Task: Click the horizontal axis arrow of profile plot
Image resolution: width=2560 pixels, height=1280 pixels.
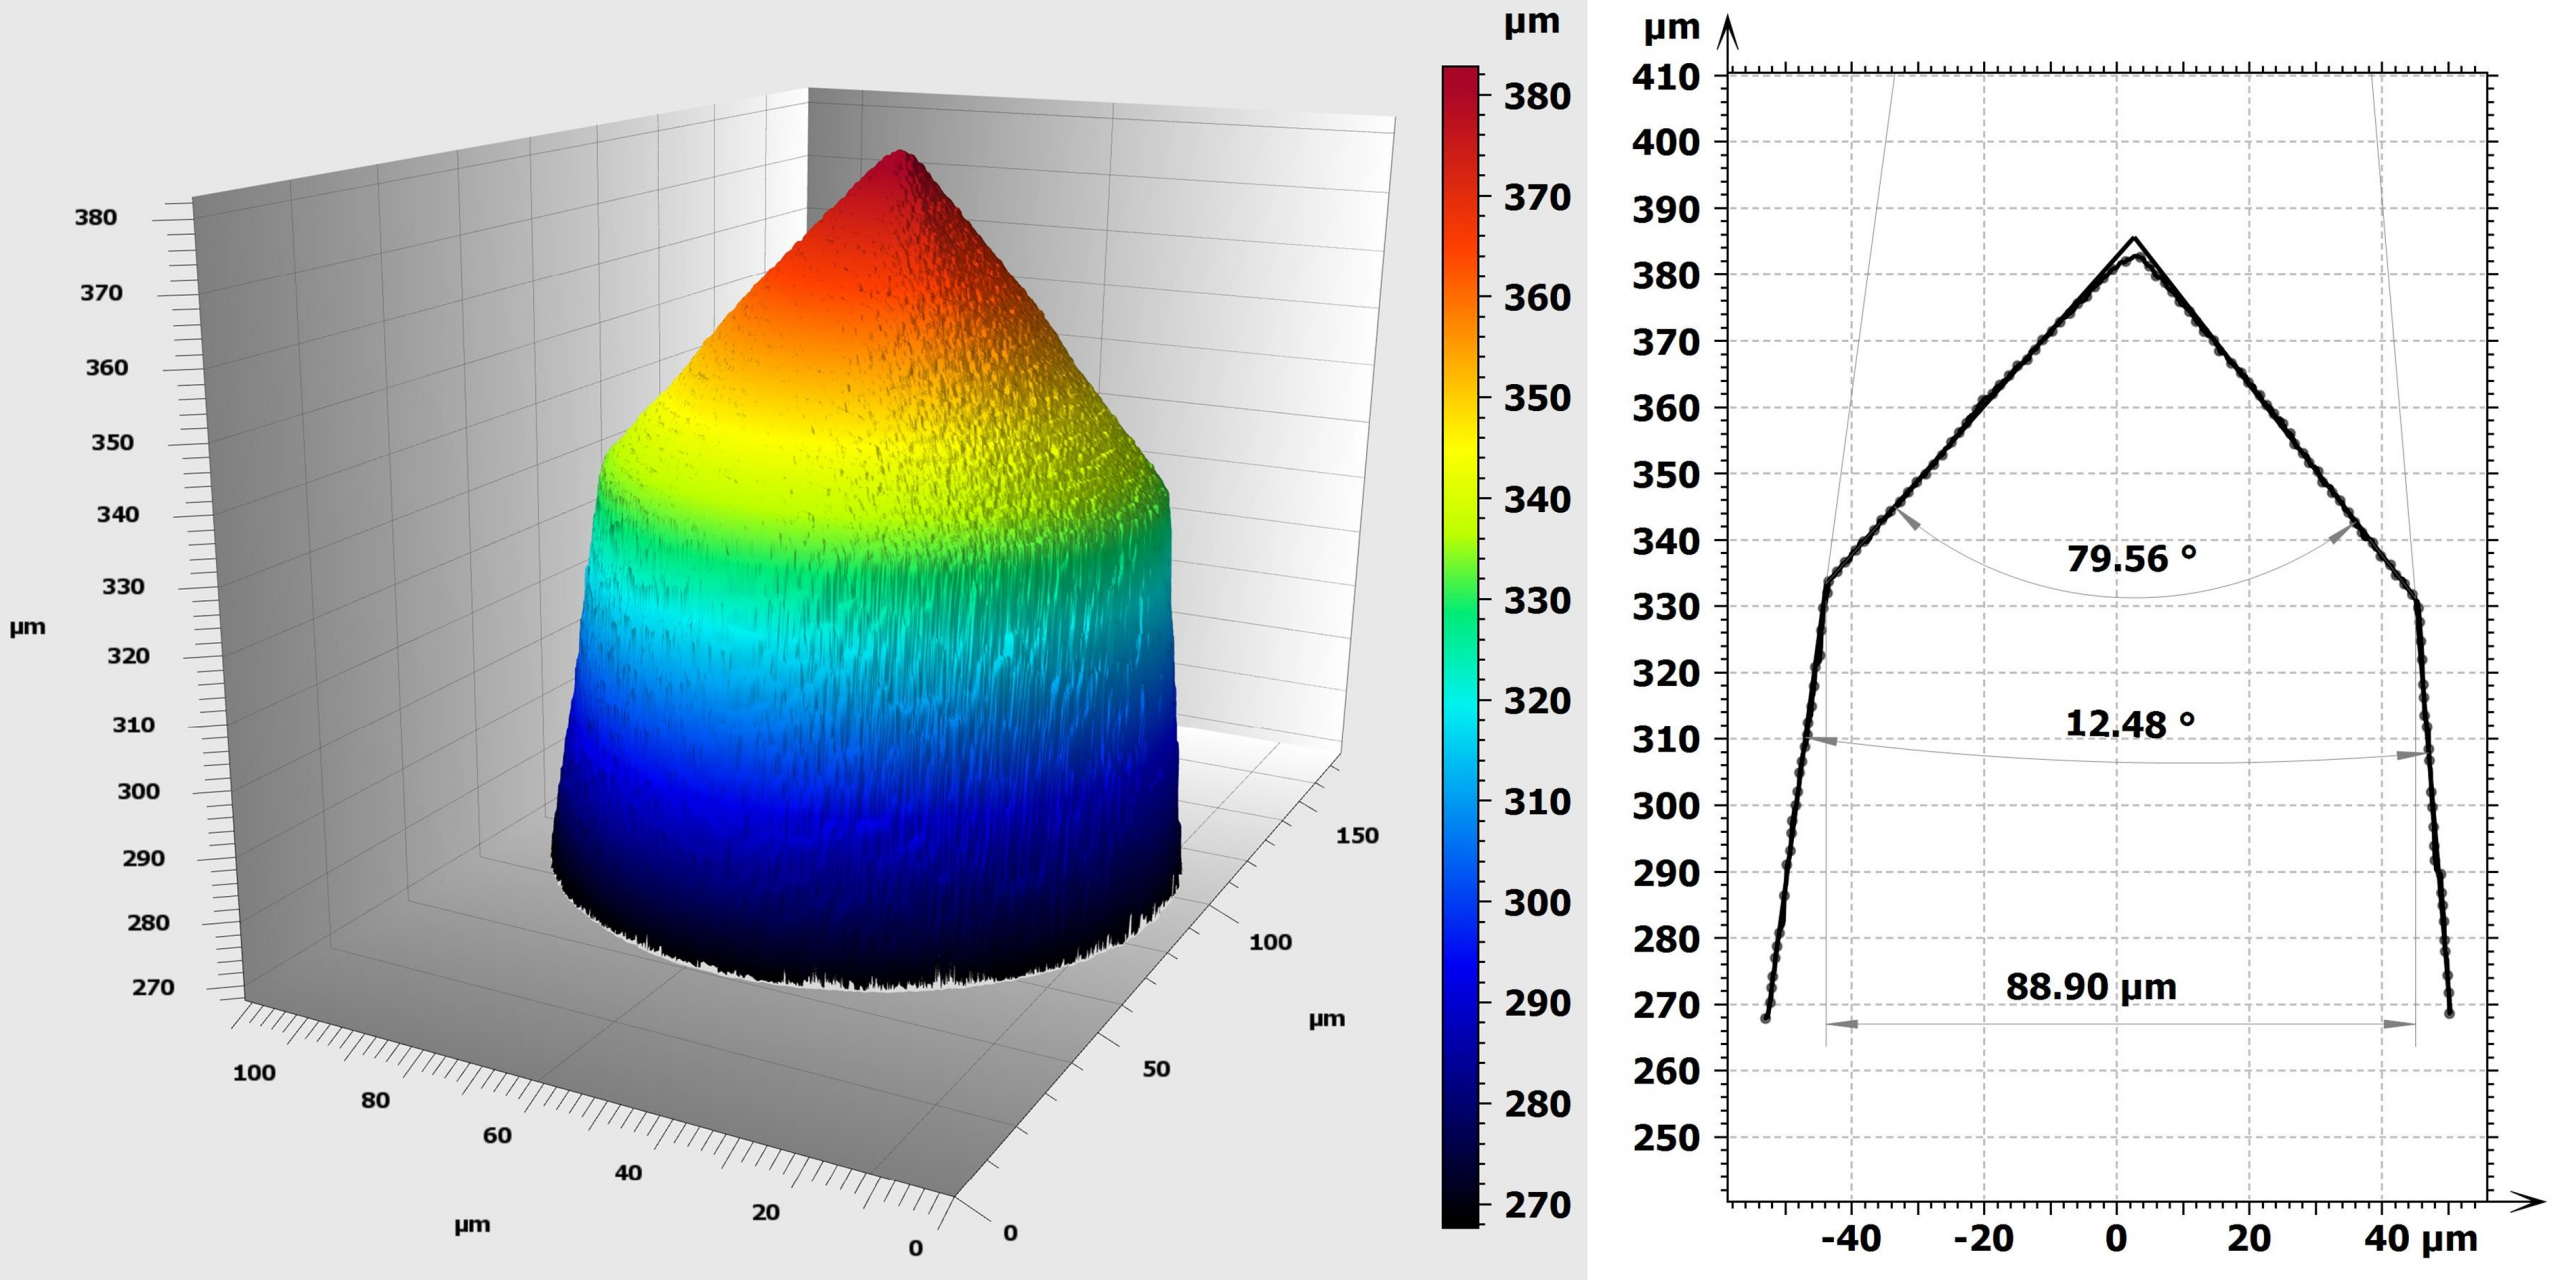Action: [2528, 1200]
